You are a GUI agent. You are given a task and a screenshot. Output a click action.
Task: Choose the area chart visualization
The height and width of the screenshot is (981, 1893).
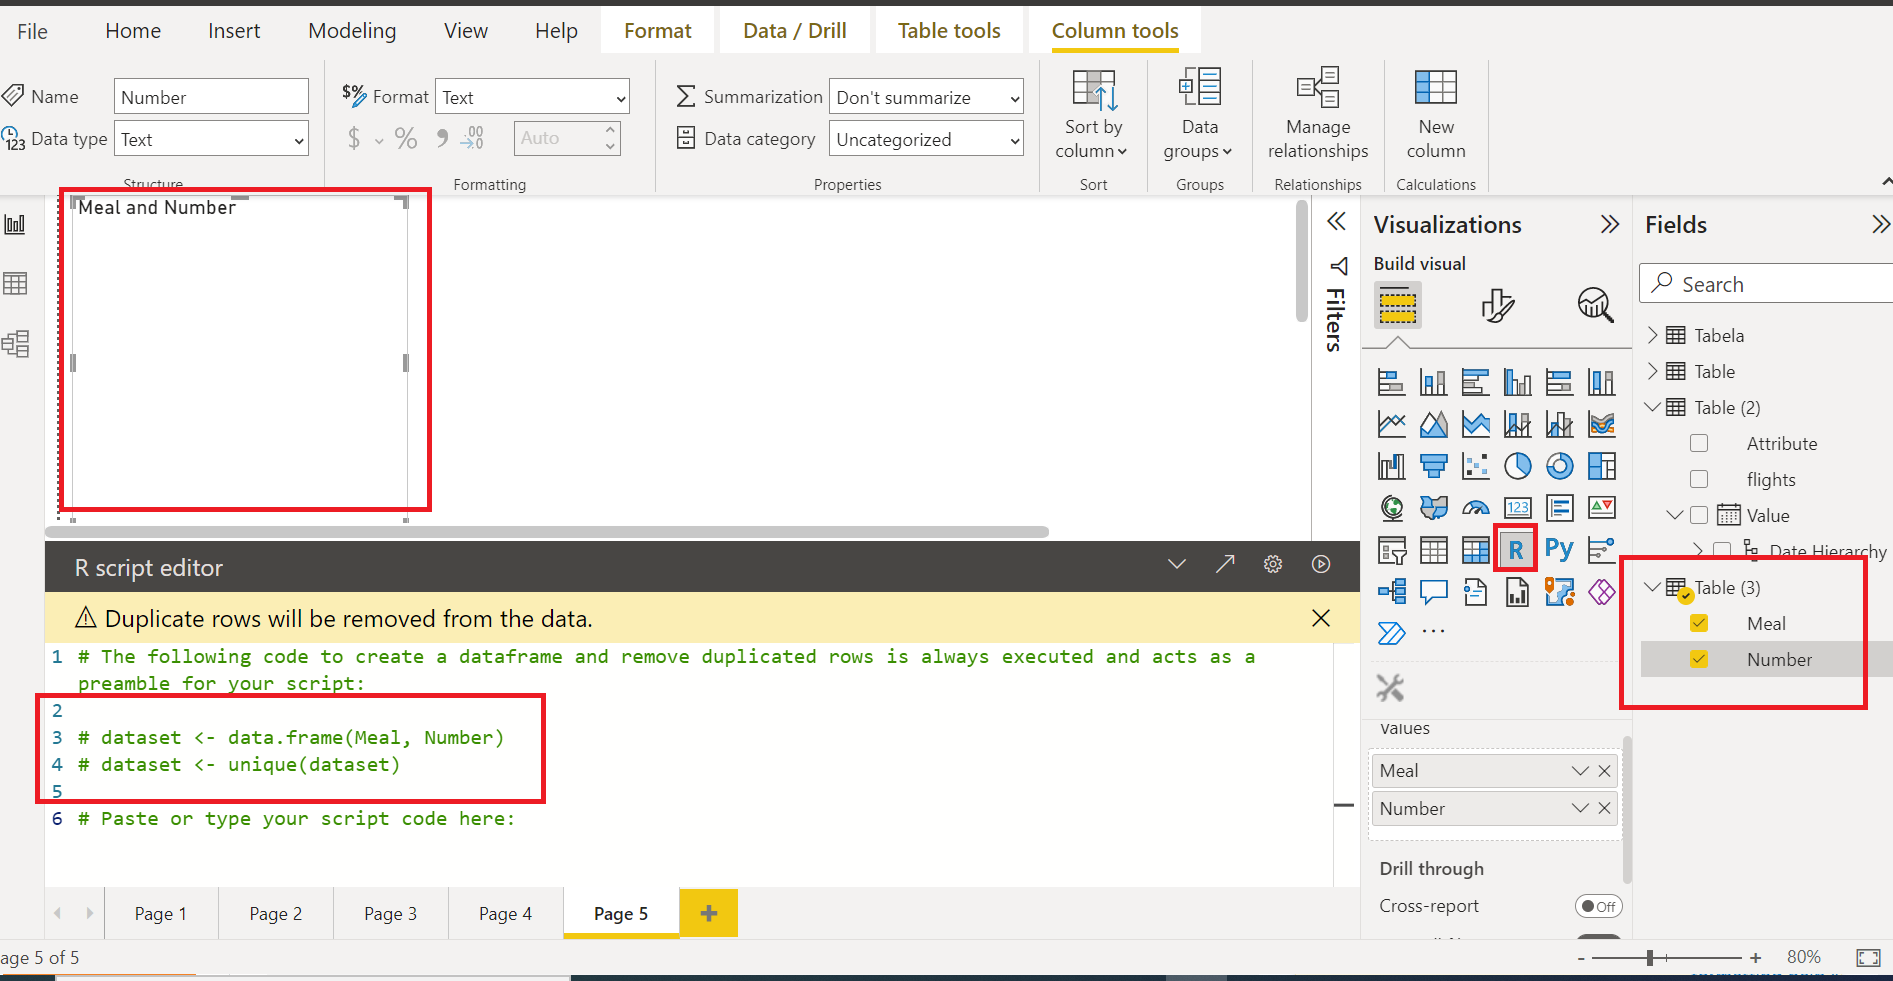[x=1433, y=424]
